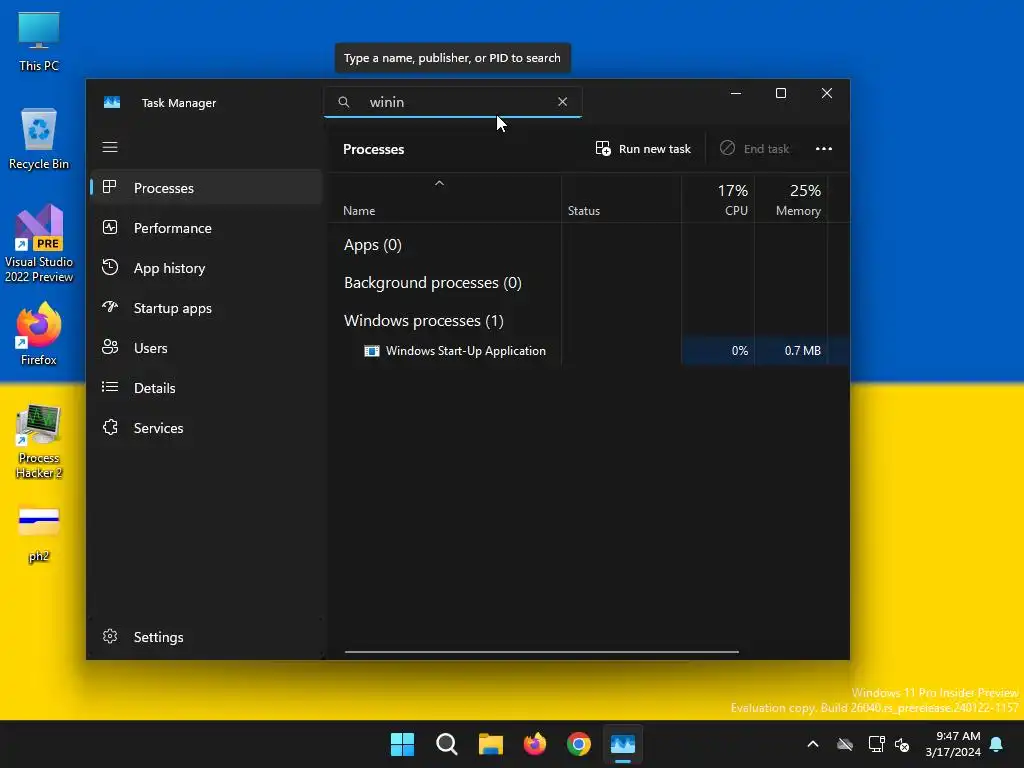
Task: Select the ph2 folder on desktop
Action: point(39,534)
